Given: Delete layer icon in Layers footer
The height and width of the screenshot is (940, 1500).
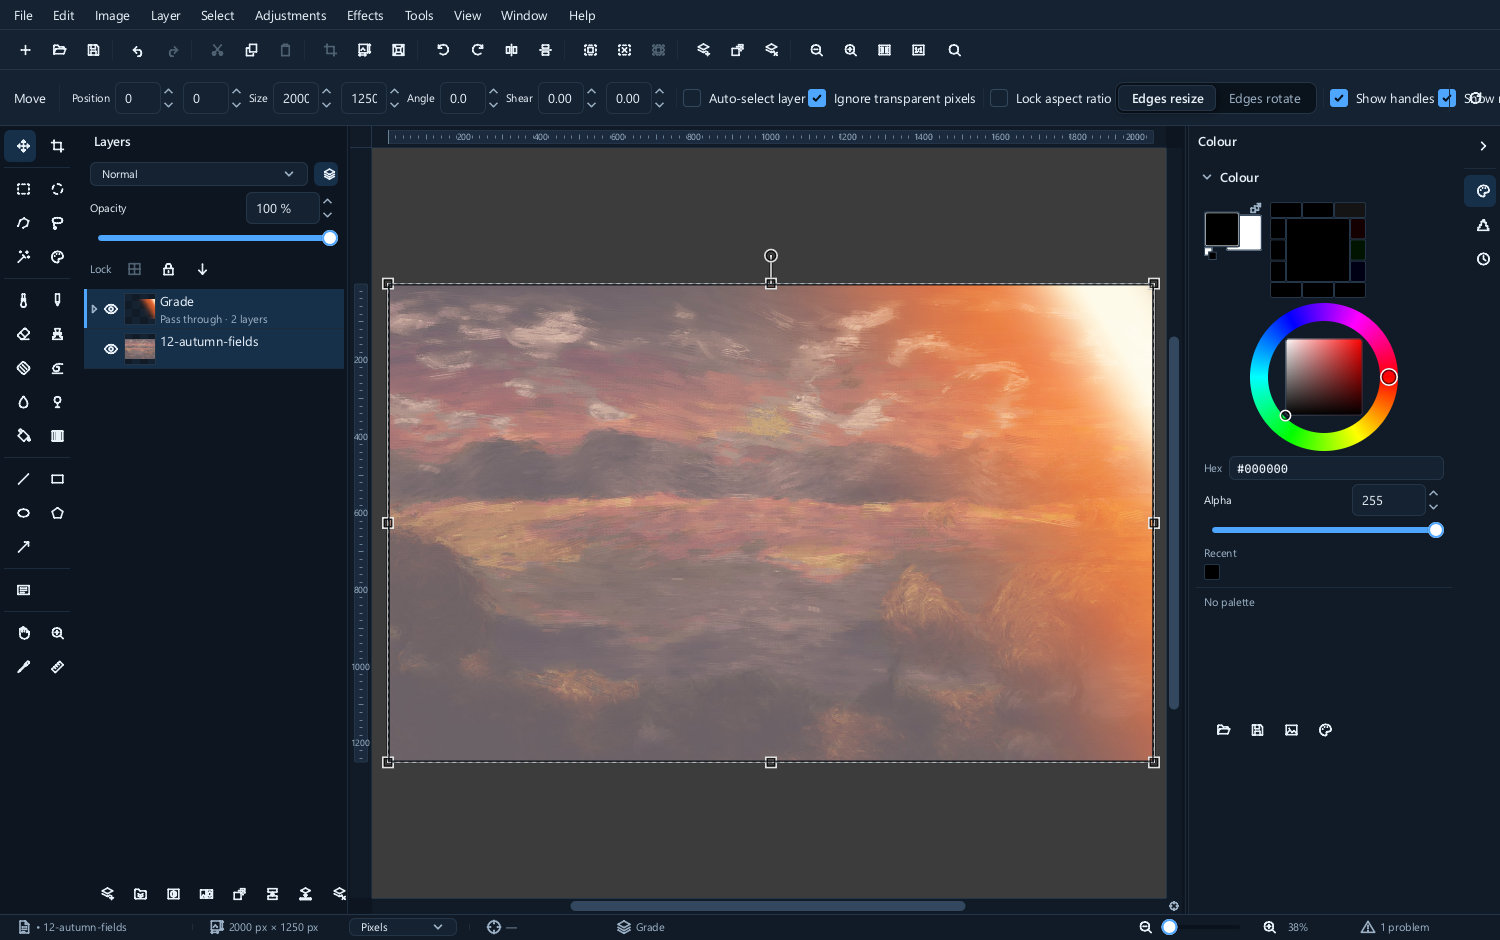Looking at the screenshot, I should click(339, 894).
